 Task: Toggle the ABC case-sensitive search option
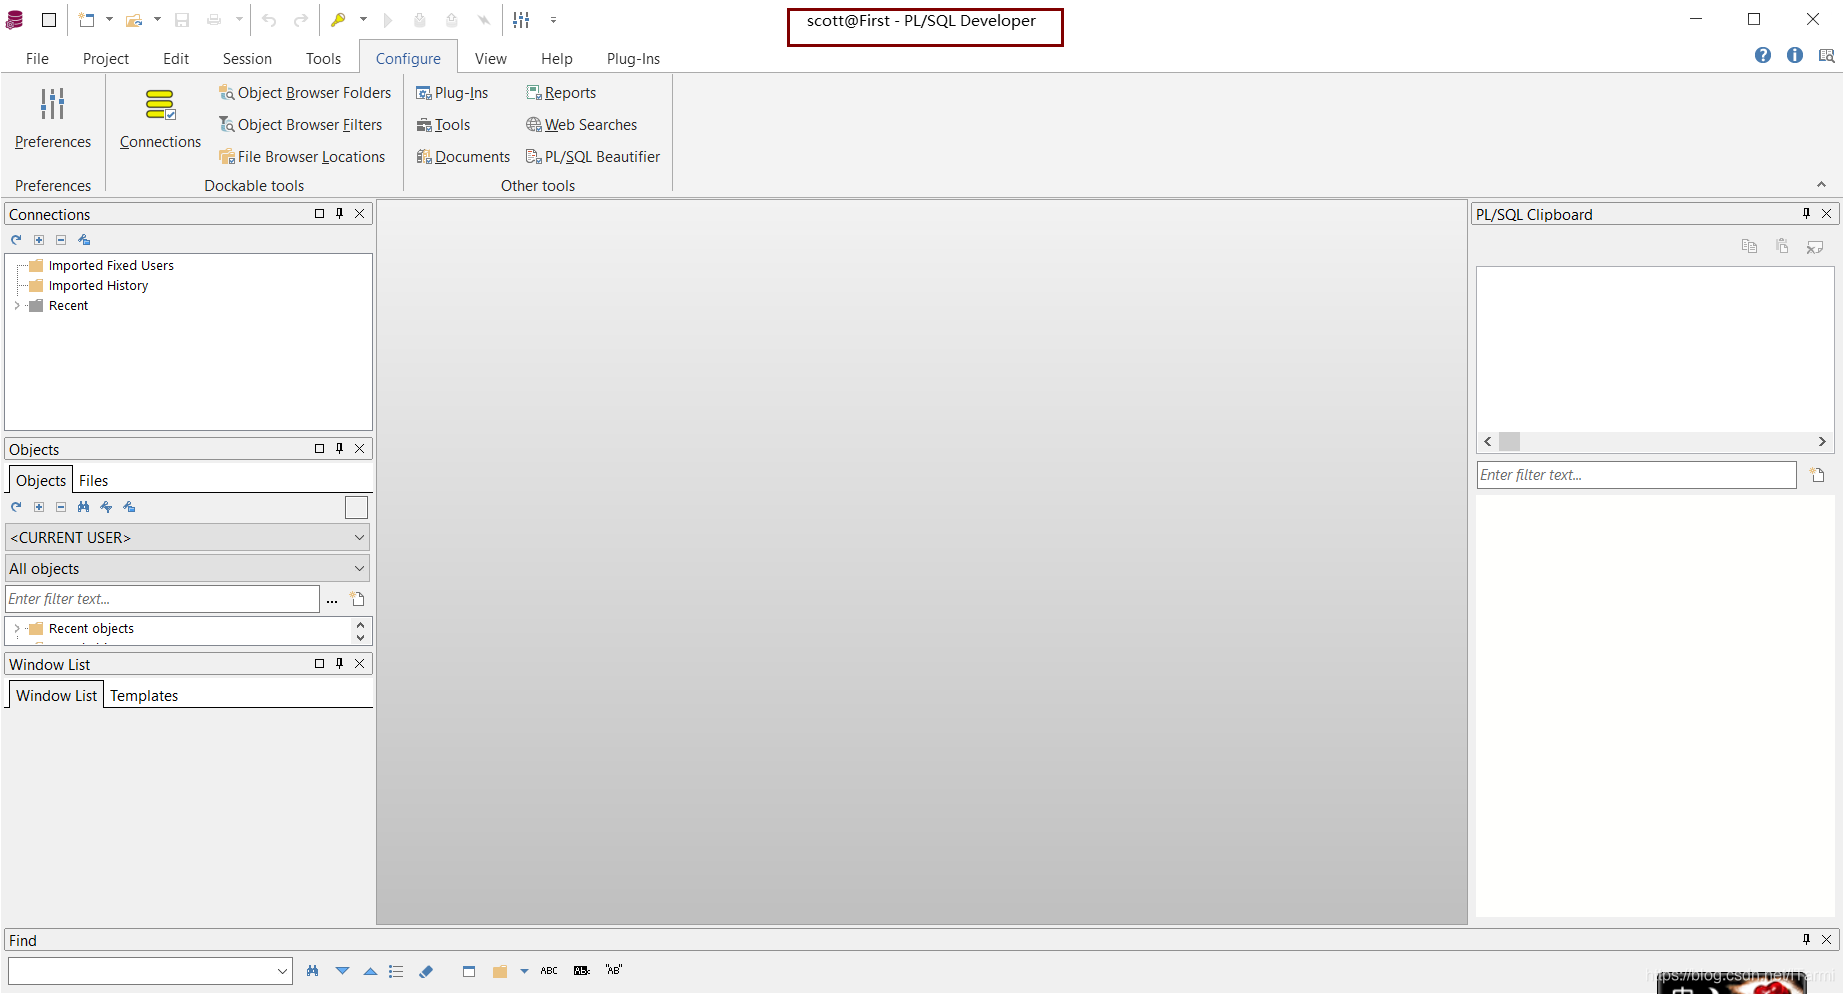tap(549, 971)
